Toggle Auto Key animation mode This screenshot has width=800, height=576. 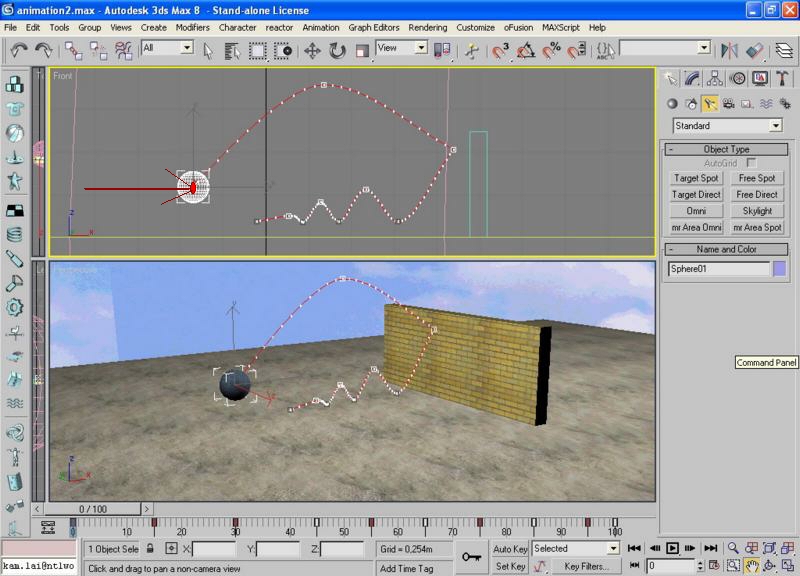[510, 549]
